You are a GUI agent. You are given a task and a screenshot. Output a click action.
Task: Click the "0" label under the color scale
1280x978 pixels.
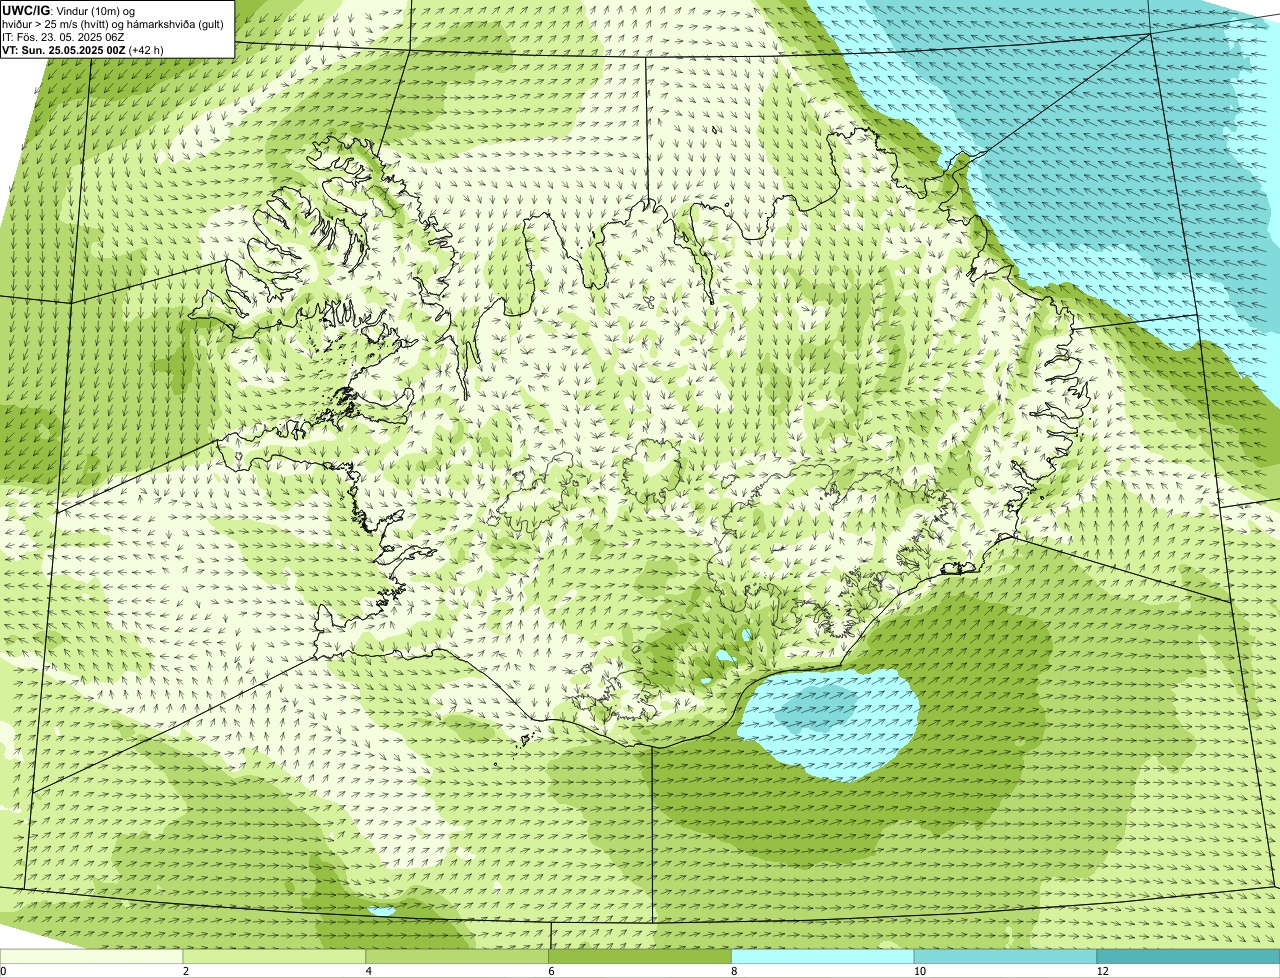[3, 971]
